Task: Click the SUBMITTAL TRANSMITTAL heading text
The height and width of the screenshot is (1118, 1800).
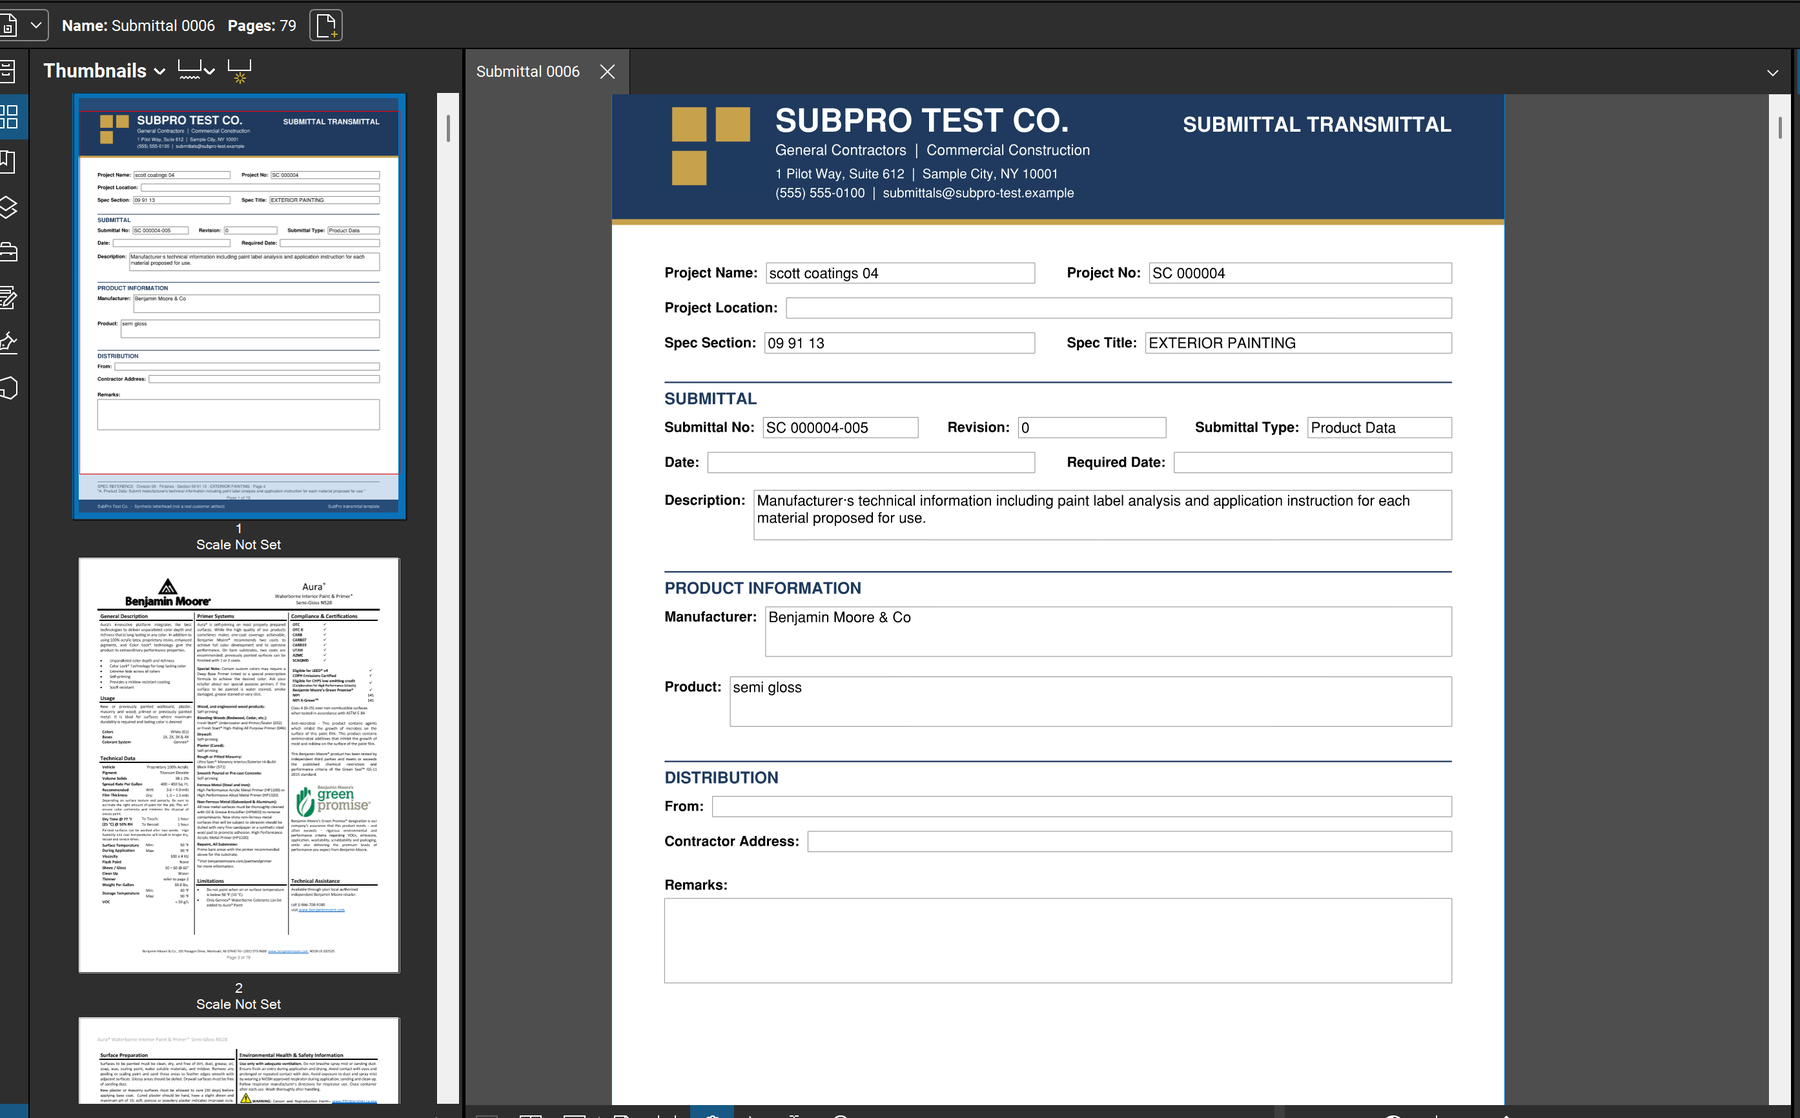Action: pyautogui.click(x=1317, y=125)
